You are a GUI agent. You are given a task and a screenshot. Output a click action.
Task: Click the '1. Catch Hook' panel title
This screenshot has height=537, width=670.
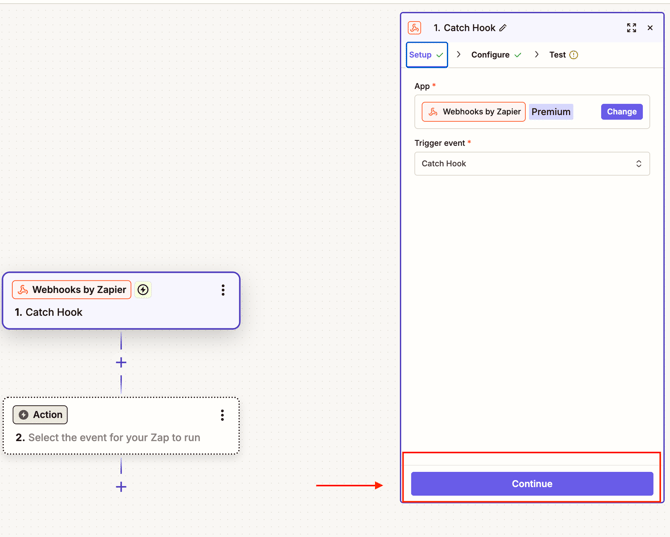pos(464,28)
